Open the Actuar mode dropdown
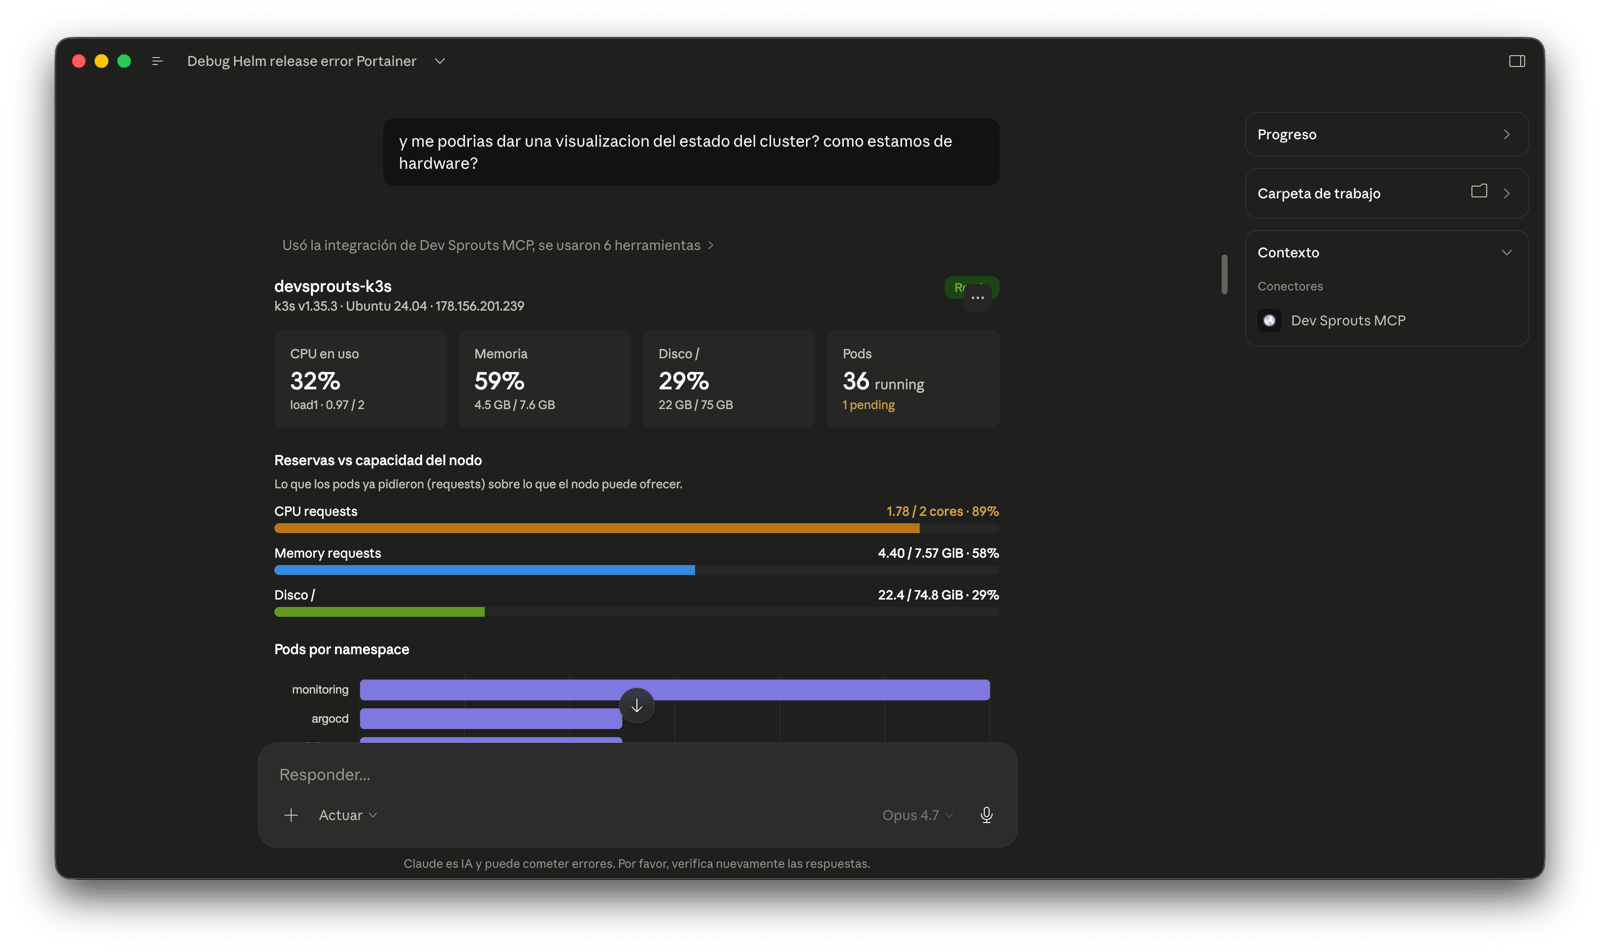 pyautogui.click(x=348, y=815)
